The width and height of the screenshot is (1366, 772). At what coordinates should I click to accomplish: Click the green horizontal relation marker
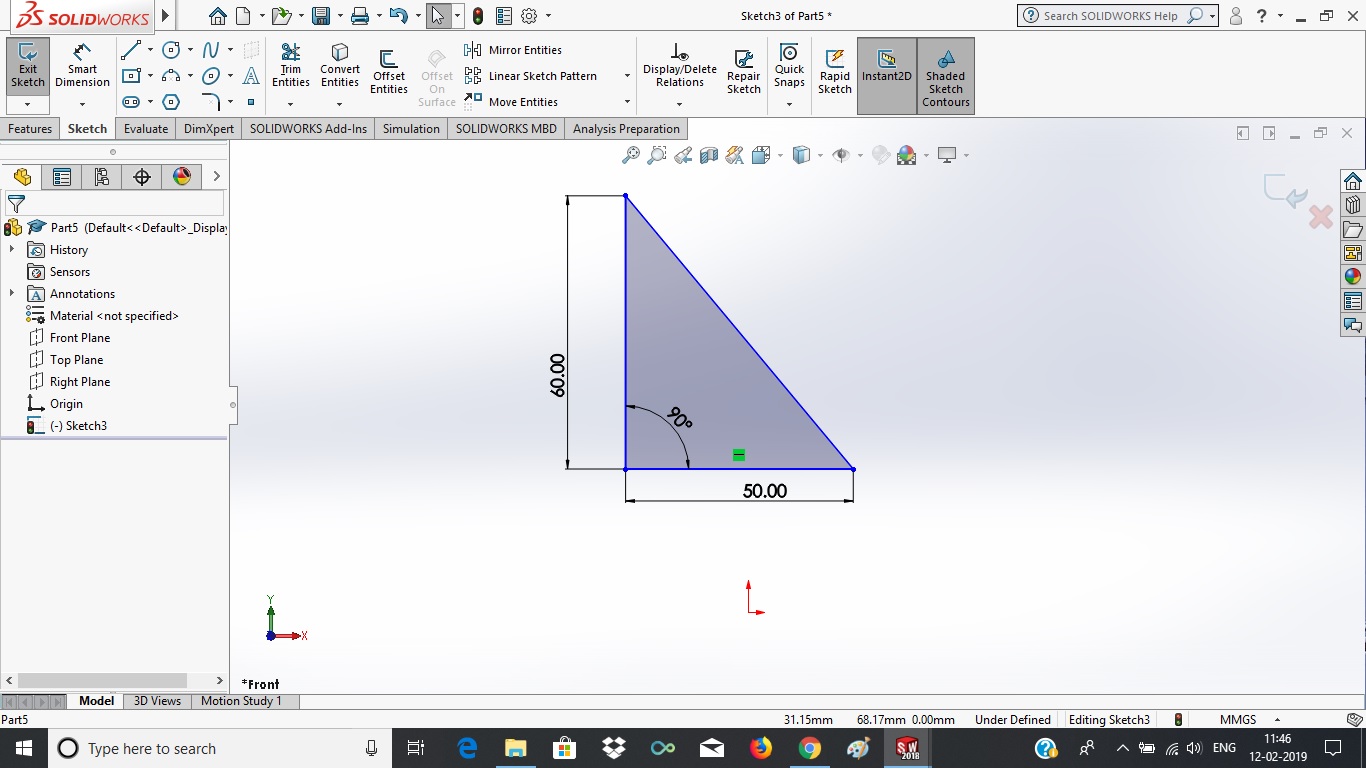(739, 455)
